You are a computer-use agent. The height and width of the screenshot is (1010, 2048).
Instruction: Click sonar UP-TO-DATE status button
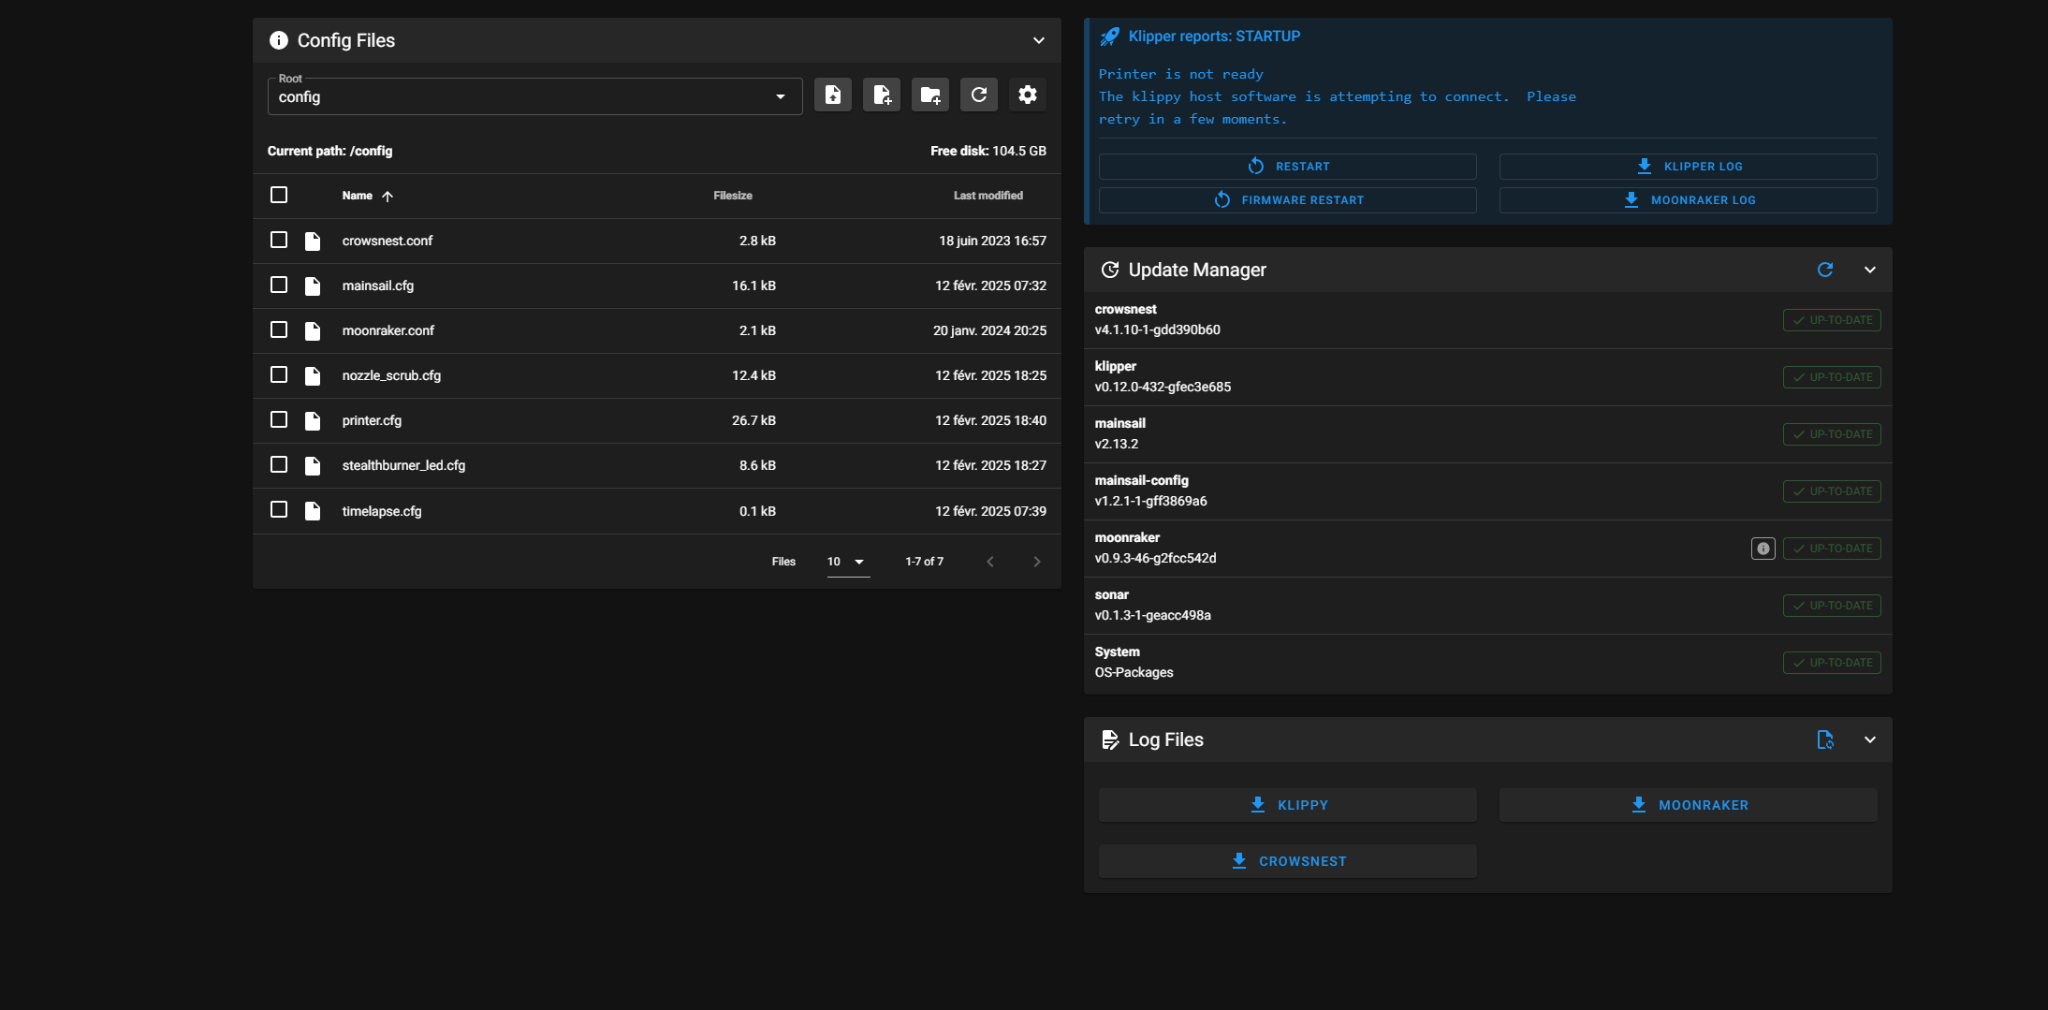(x=1832, y=605)
